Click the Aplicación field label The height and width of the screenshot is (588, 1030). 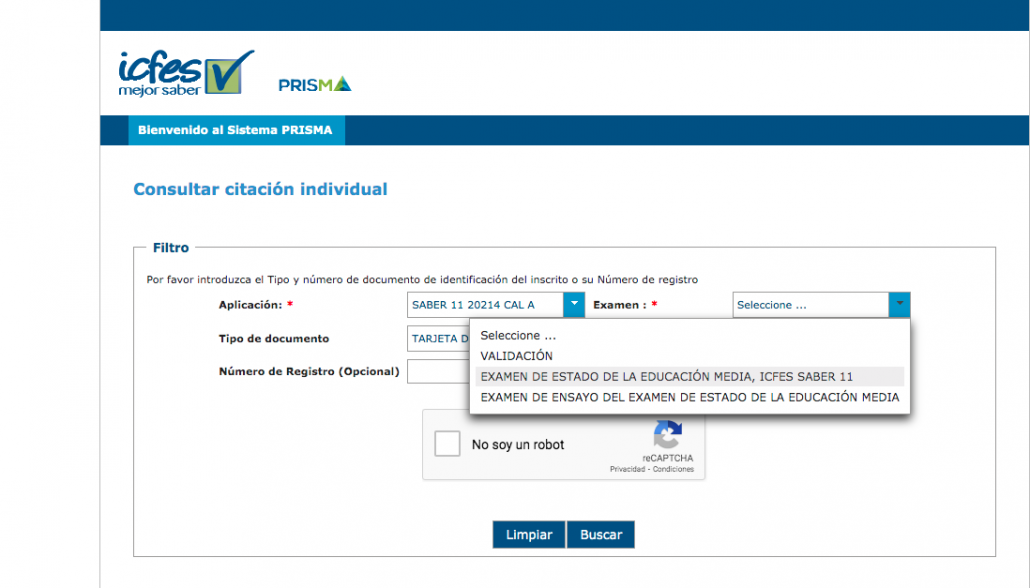click(x=250, y=305)
